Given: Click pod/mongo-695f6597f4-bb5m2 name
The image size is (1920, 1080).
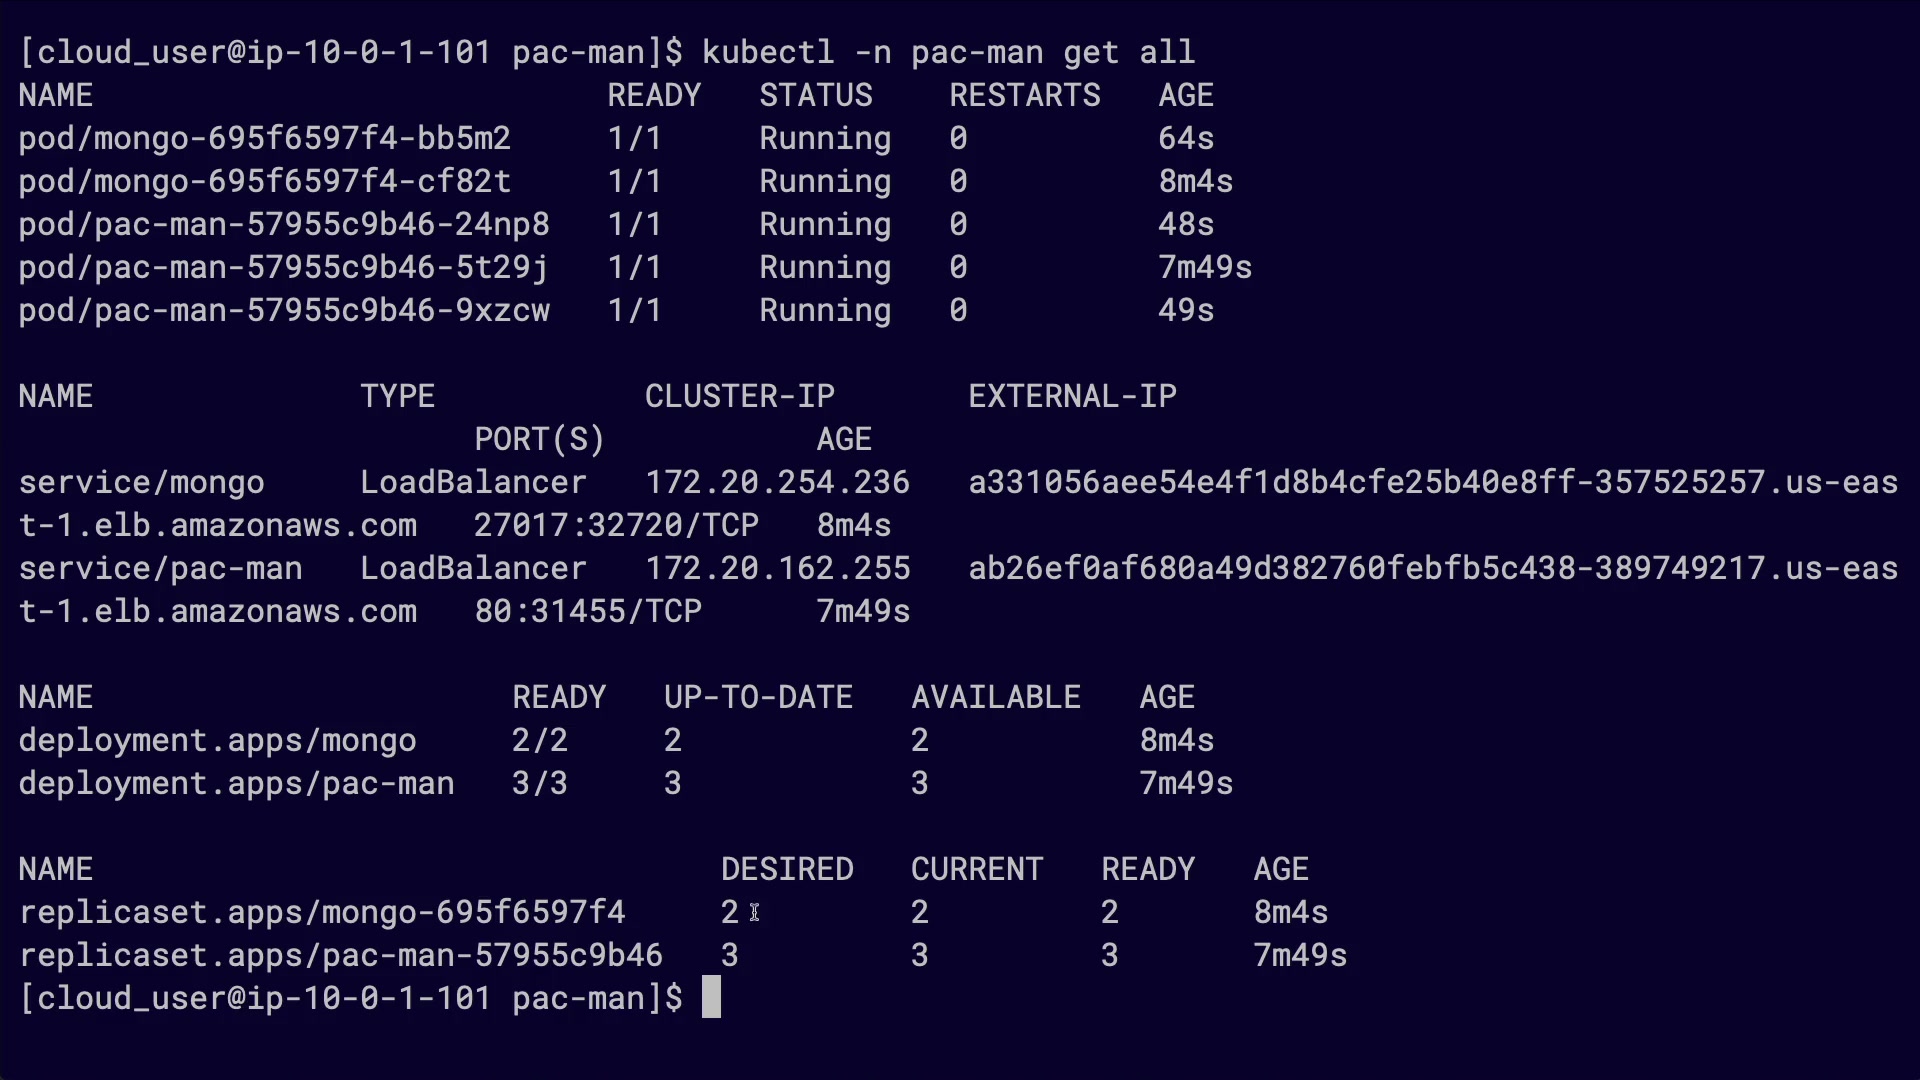Looking at the screenshot, I should [265, 138].
